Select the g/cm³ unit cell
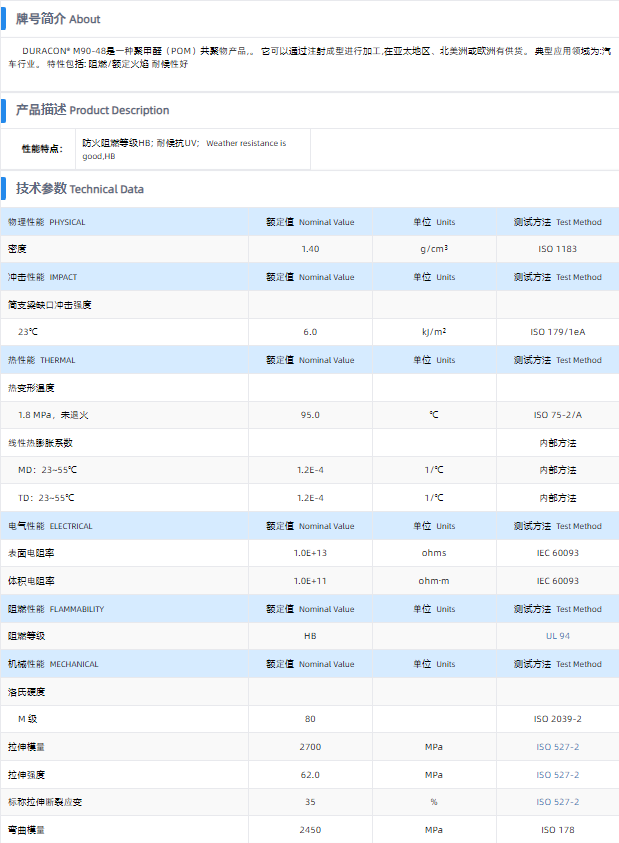Screen dimensions: 619x843 pyautogui.click(x=434, y=249)
